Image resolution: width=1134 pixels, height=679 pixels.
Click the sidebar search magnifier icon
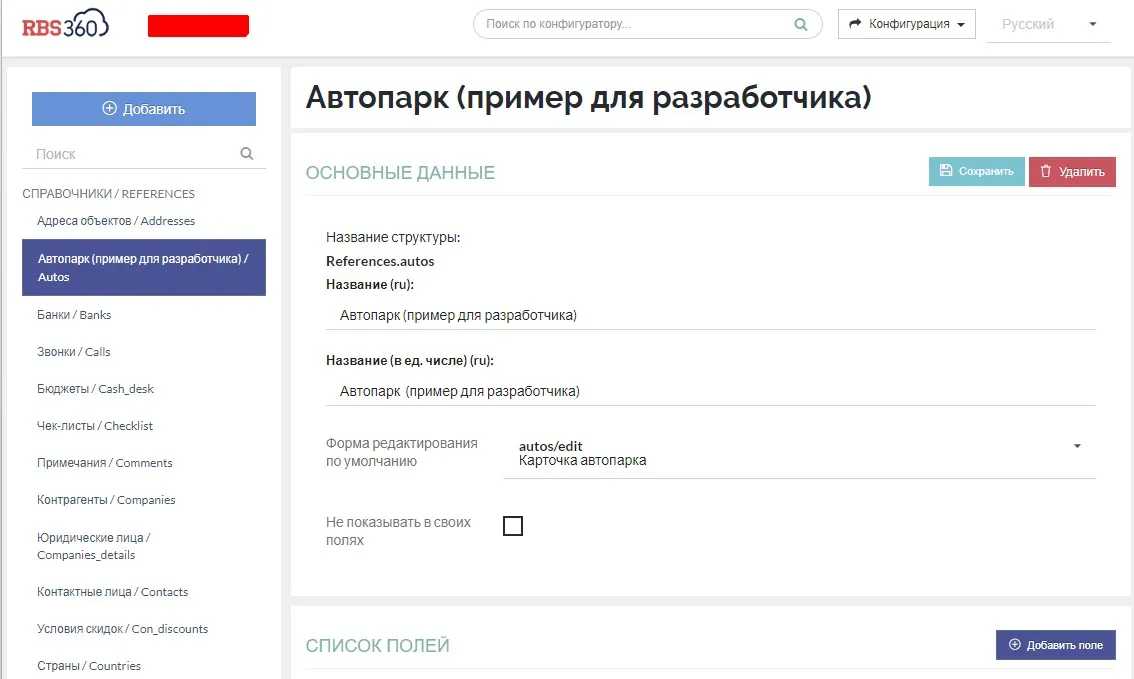pyautogui.click(x=247, y=154)
